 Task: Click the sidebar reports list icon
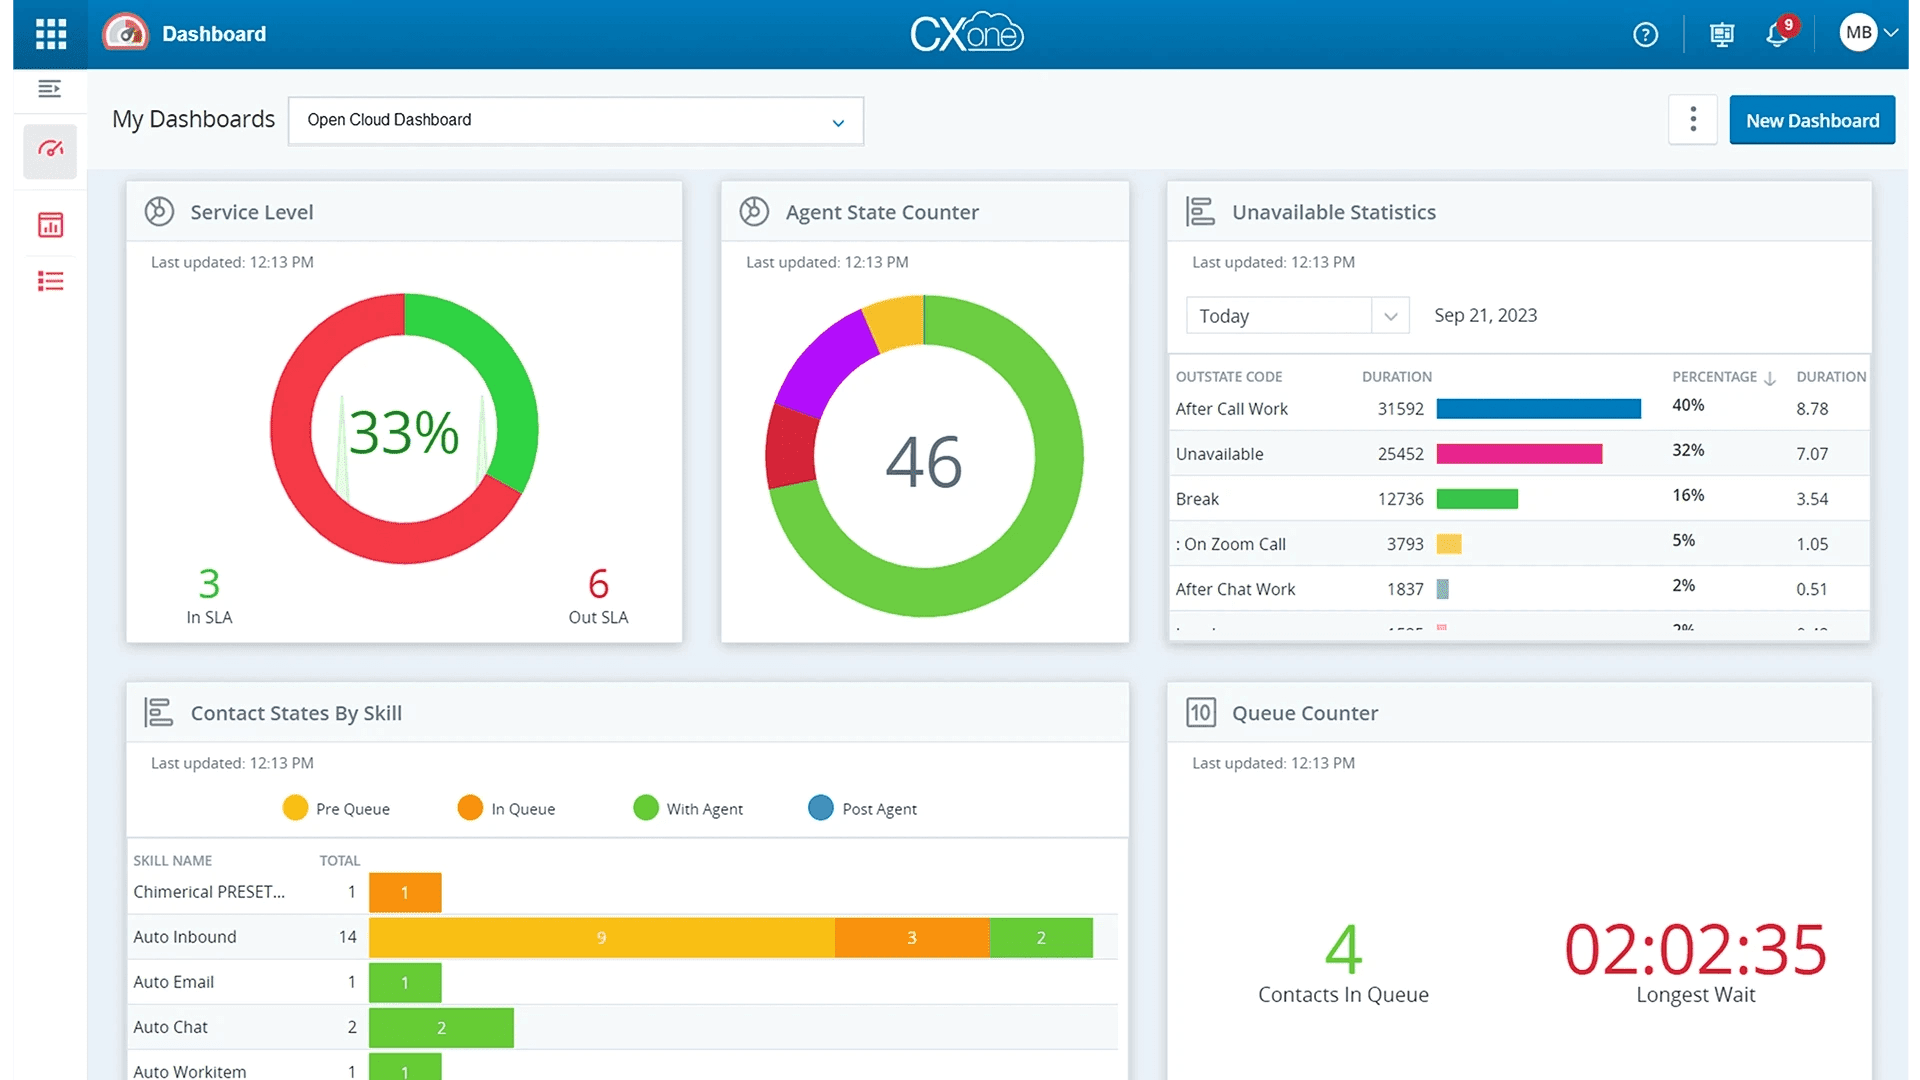(50, 282)
